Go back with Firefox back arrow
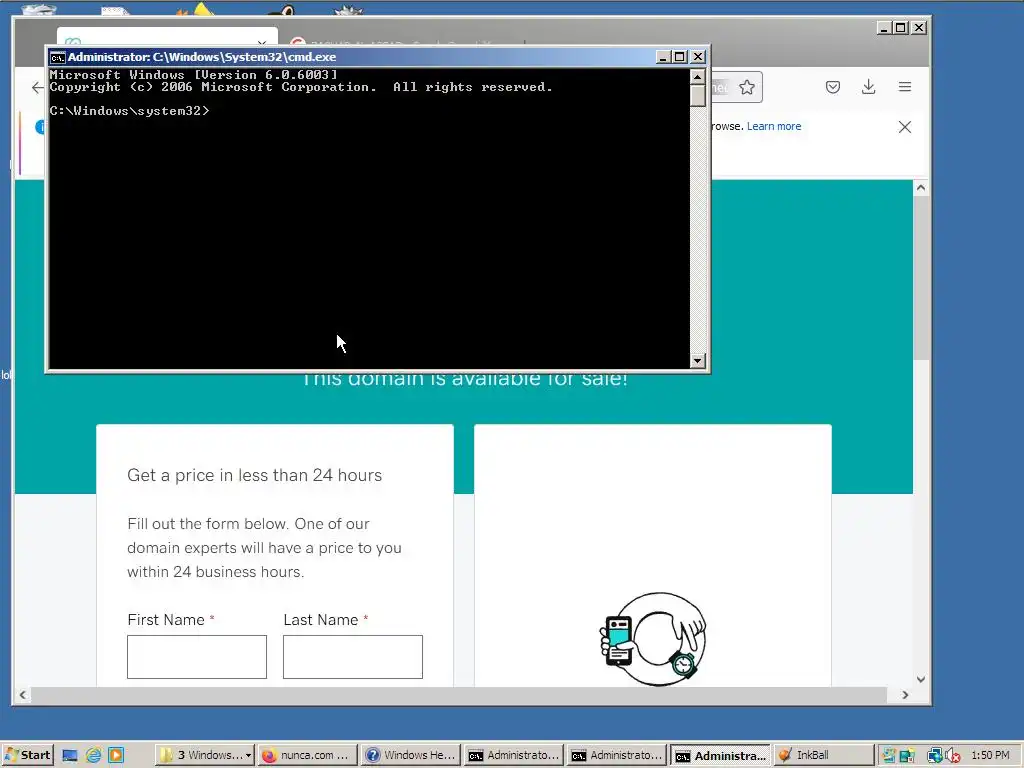1024x768 pixels. (38, 88)
